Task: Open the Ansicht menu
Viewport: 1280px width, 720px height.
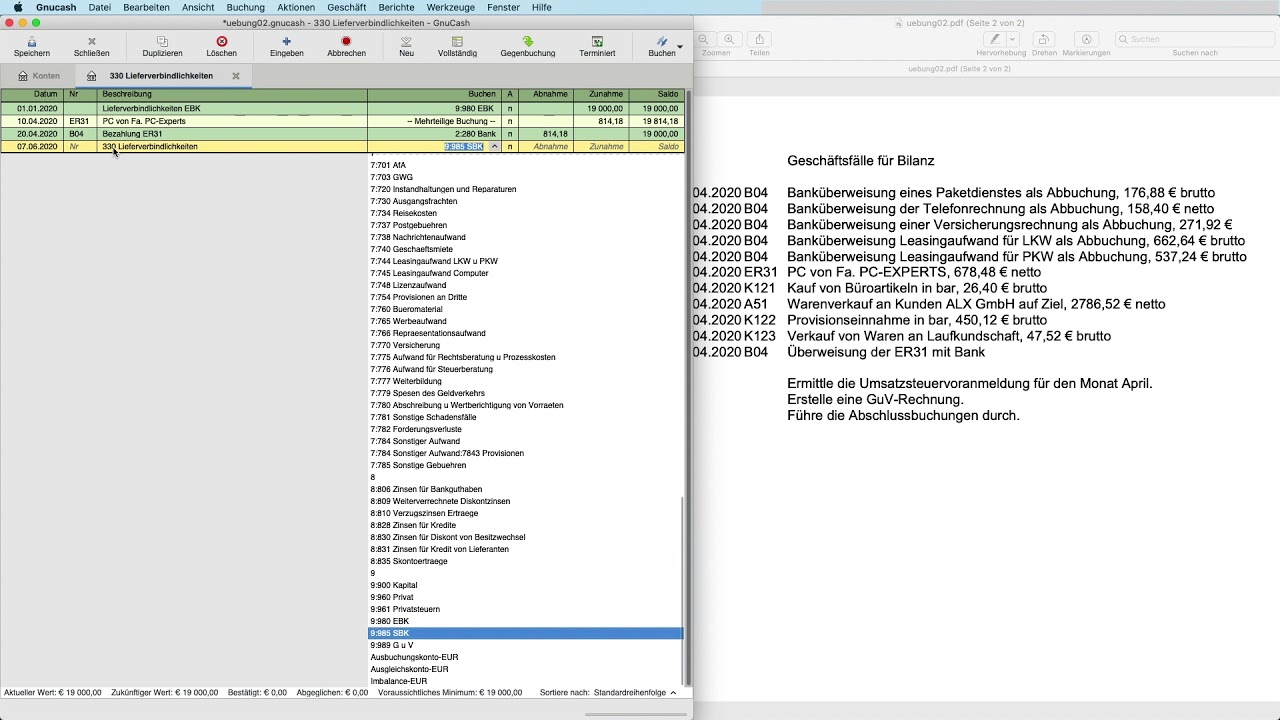Action: [x=198, y=7]
